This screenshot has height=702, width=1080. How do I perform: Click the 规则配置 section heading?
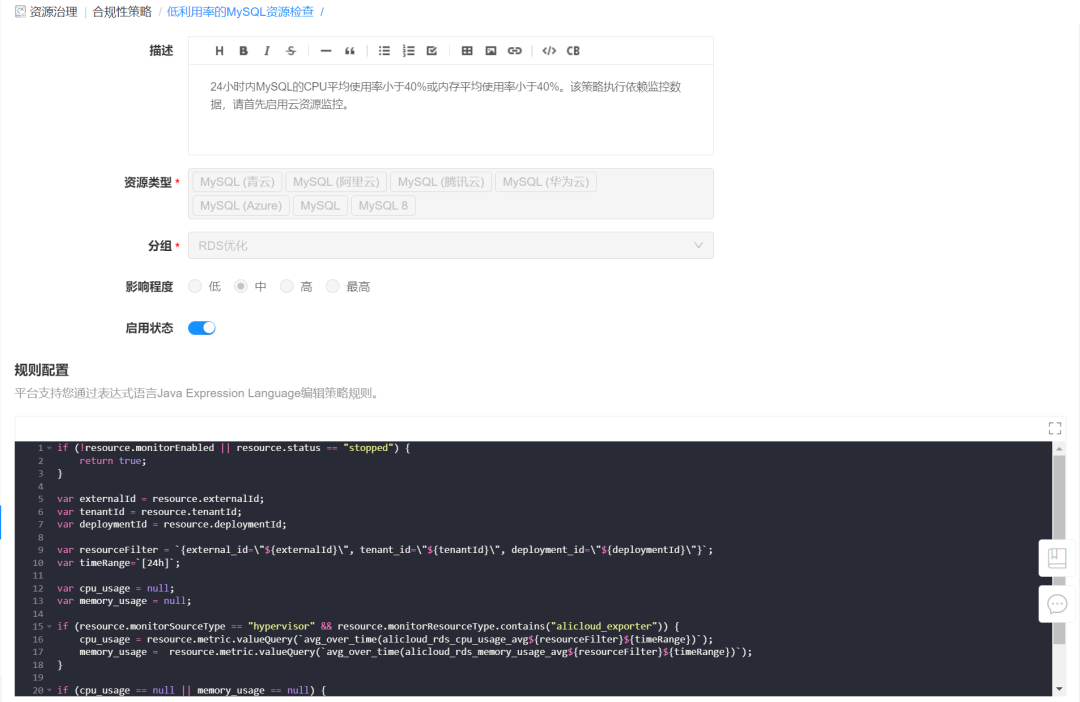(41, 370)
